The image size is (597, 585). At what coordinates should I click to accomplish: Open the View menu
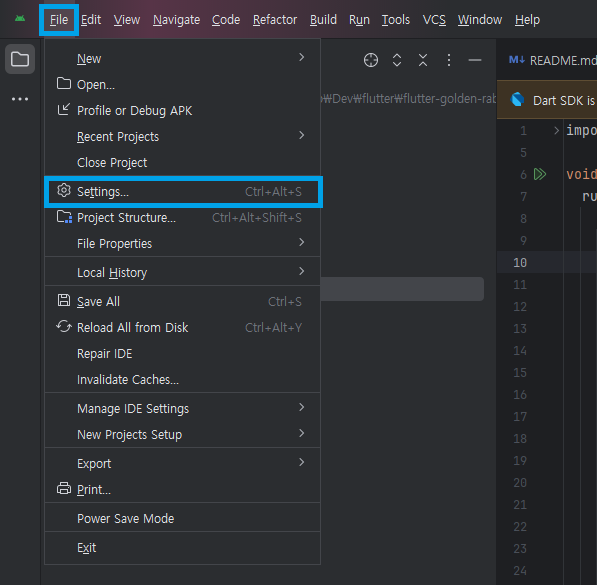coord(127,20)
